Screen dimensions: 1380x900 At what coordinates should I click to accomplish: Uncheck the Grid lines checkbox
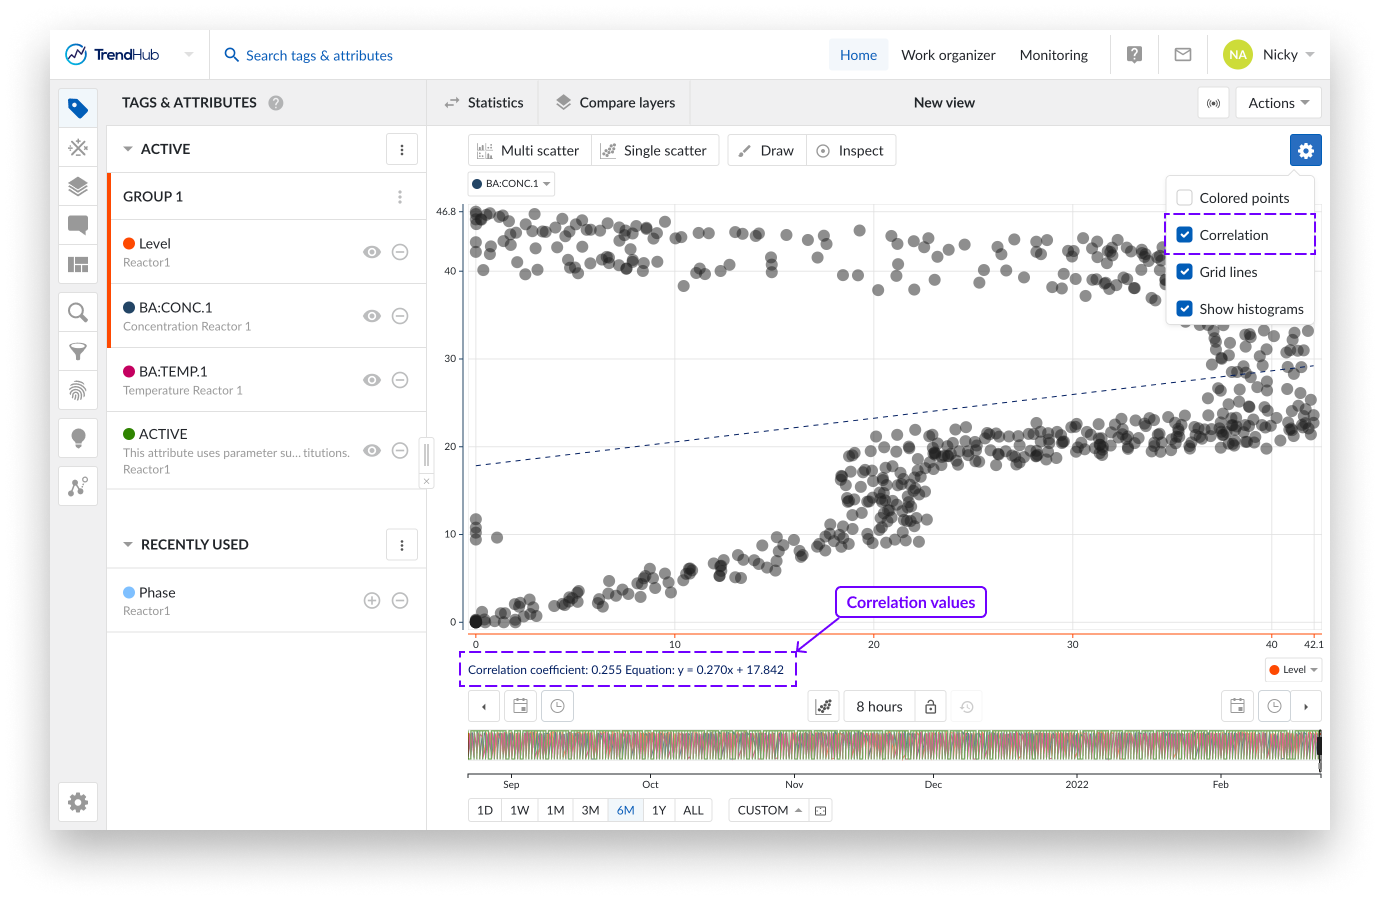coord(1185,272)
